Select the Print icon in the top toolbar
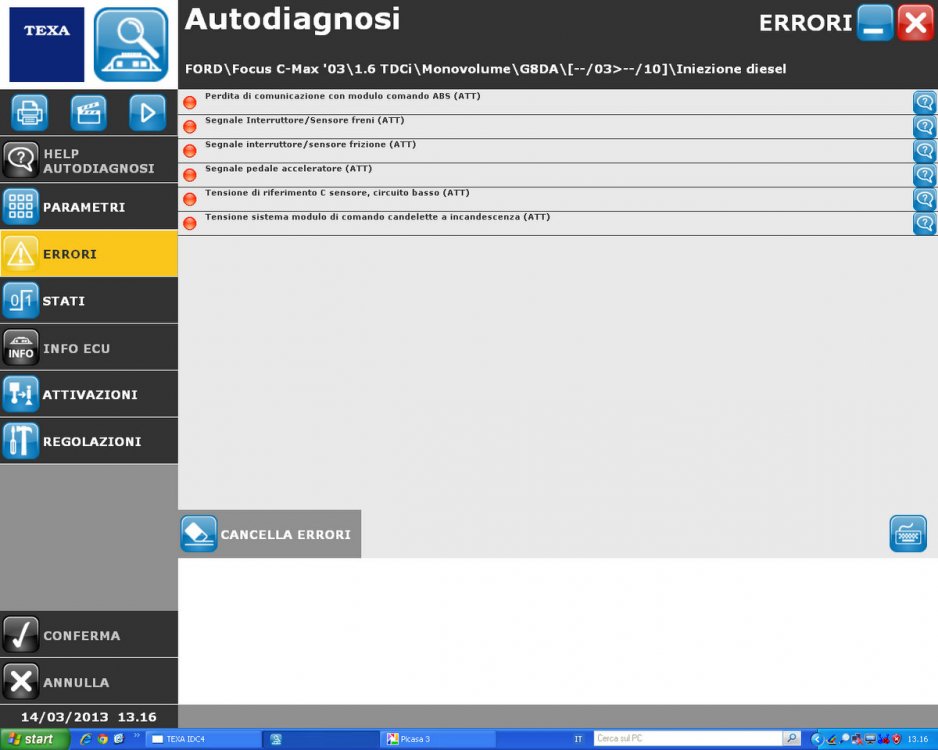938x750 pixels. point(28,112)
